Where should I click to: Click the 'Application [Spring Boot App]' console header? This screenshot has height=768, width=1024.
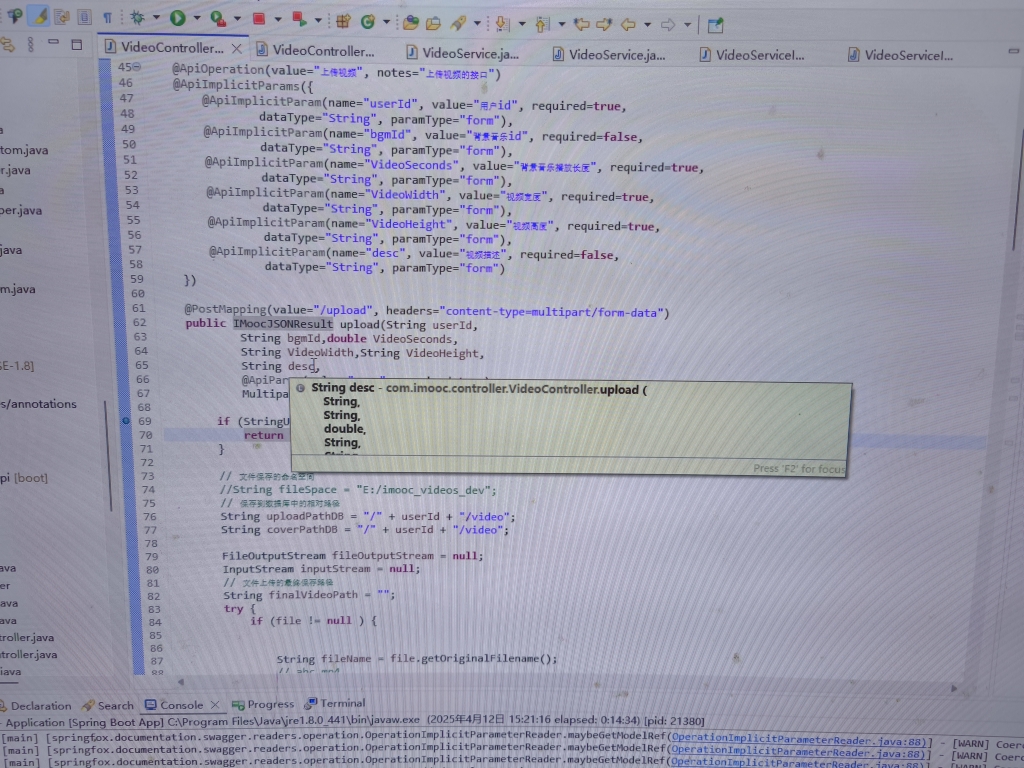[82, 722]
